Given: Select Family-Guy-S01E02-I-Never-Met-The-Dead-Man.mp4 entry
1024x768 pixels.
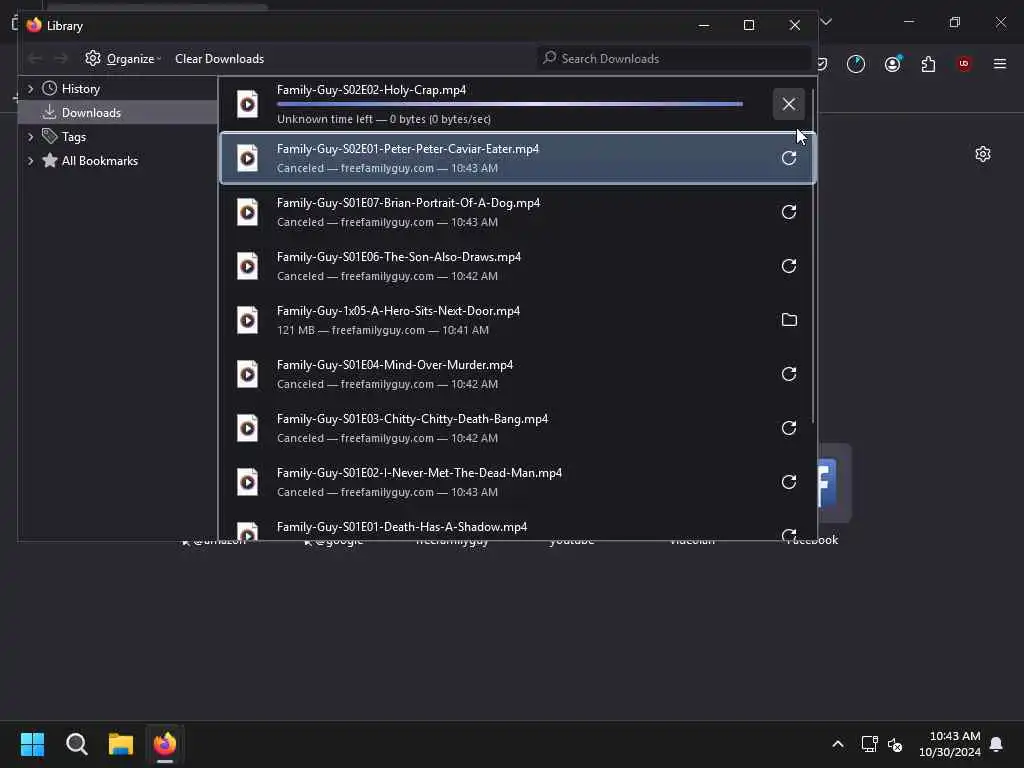Looking at the screenshot, I should tap(517, 482).
